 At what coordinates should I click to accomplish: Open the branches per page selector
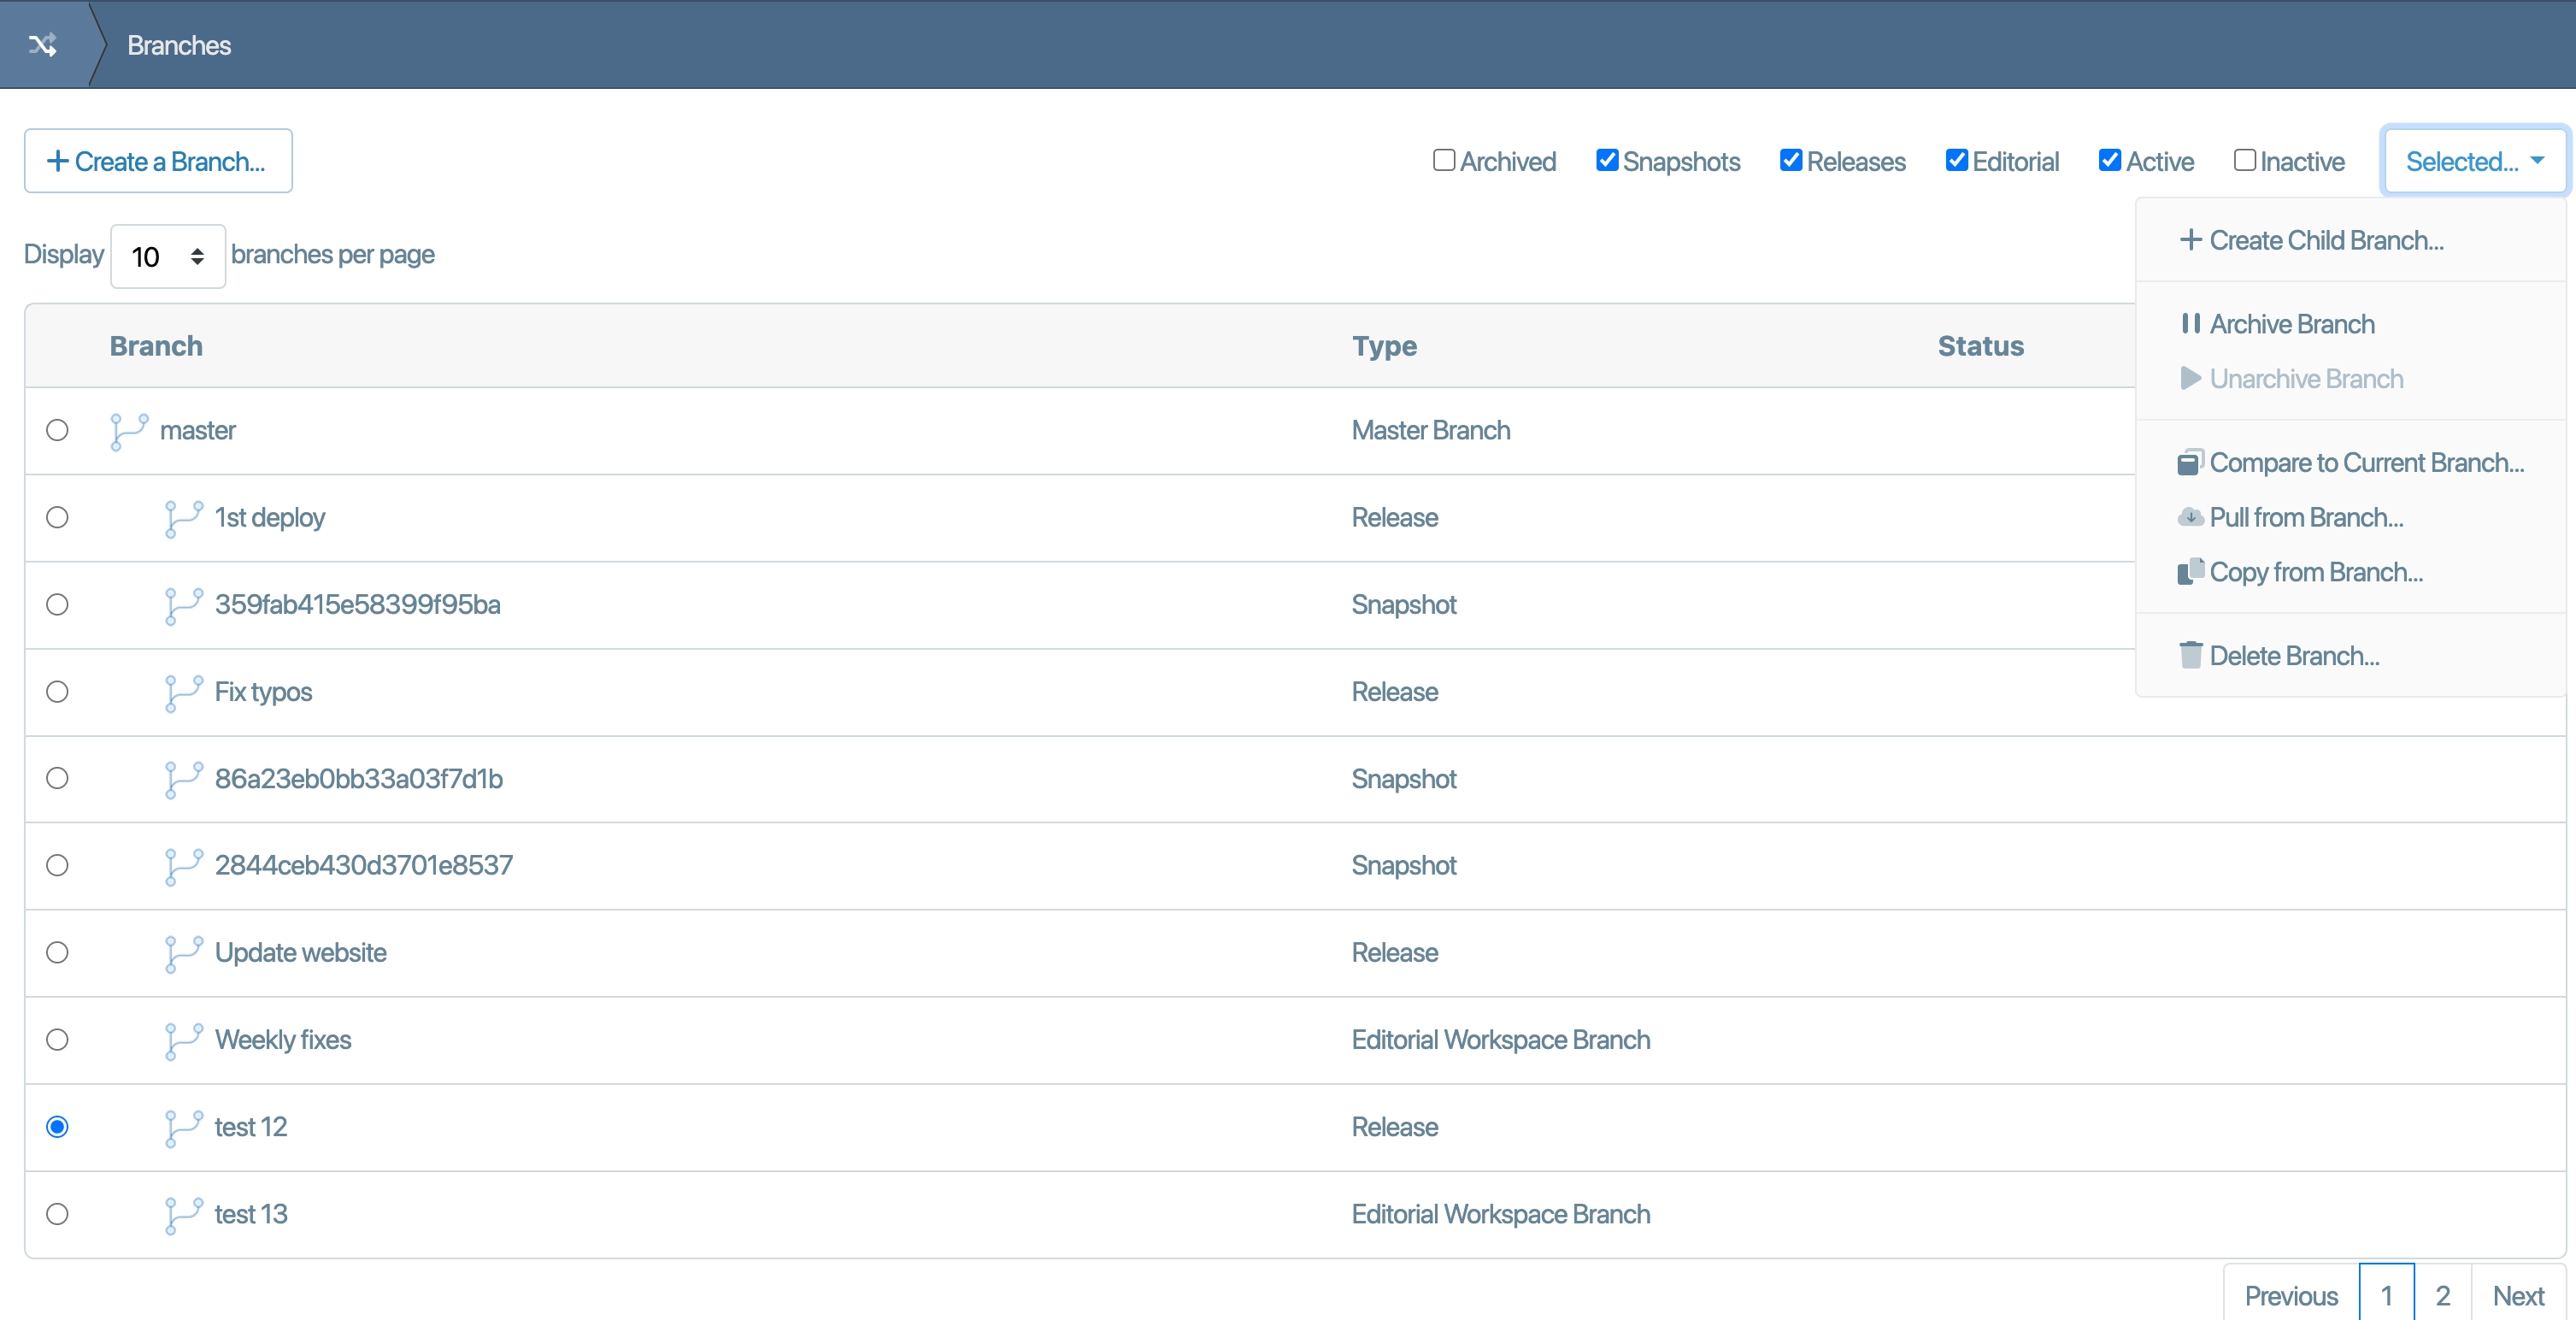pyautogui.click(x=167, y=257)
